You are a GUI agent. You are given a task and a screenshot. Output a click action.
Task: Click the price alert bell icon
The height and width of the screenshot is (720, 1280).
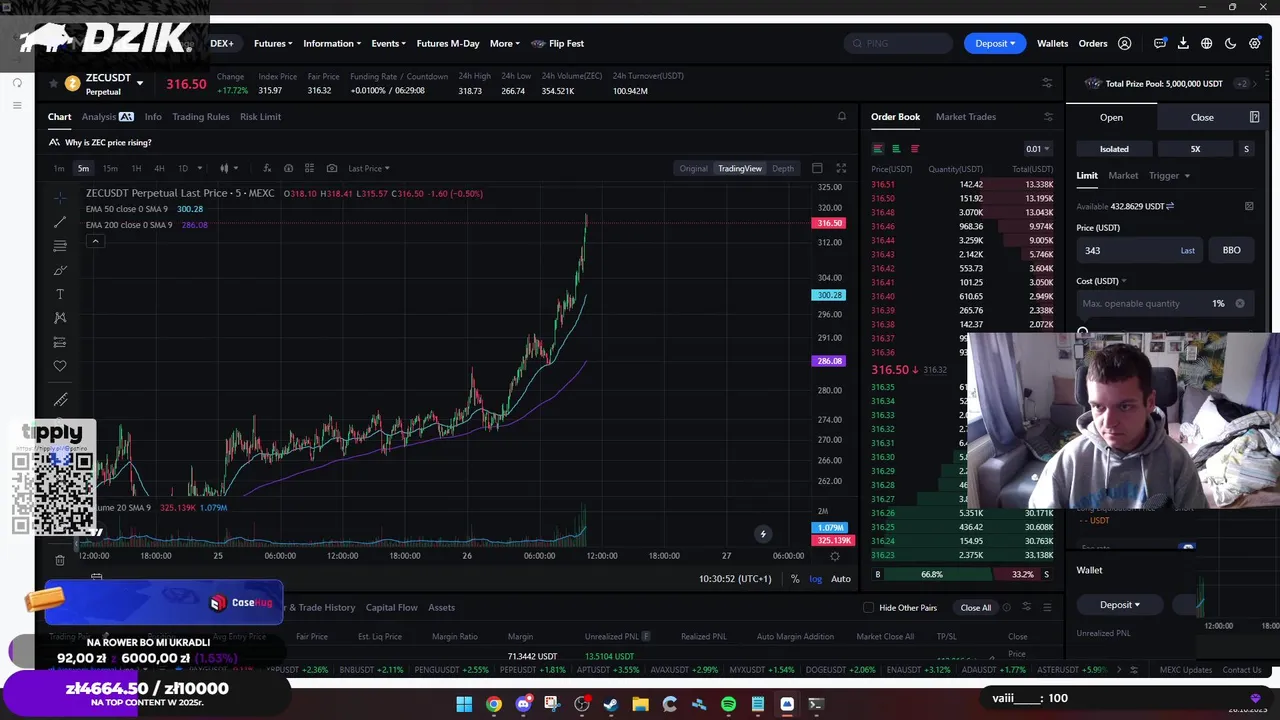842,117
